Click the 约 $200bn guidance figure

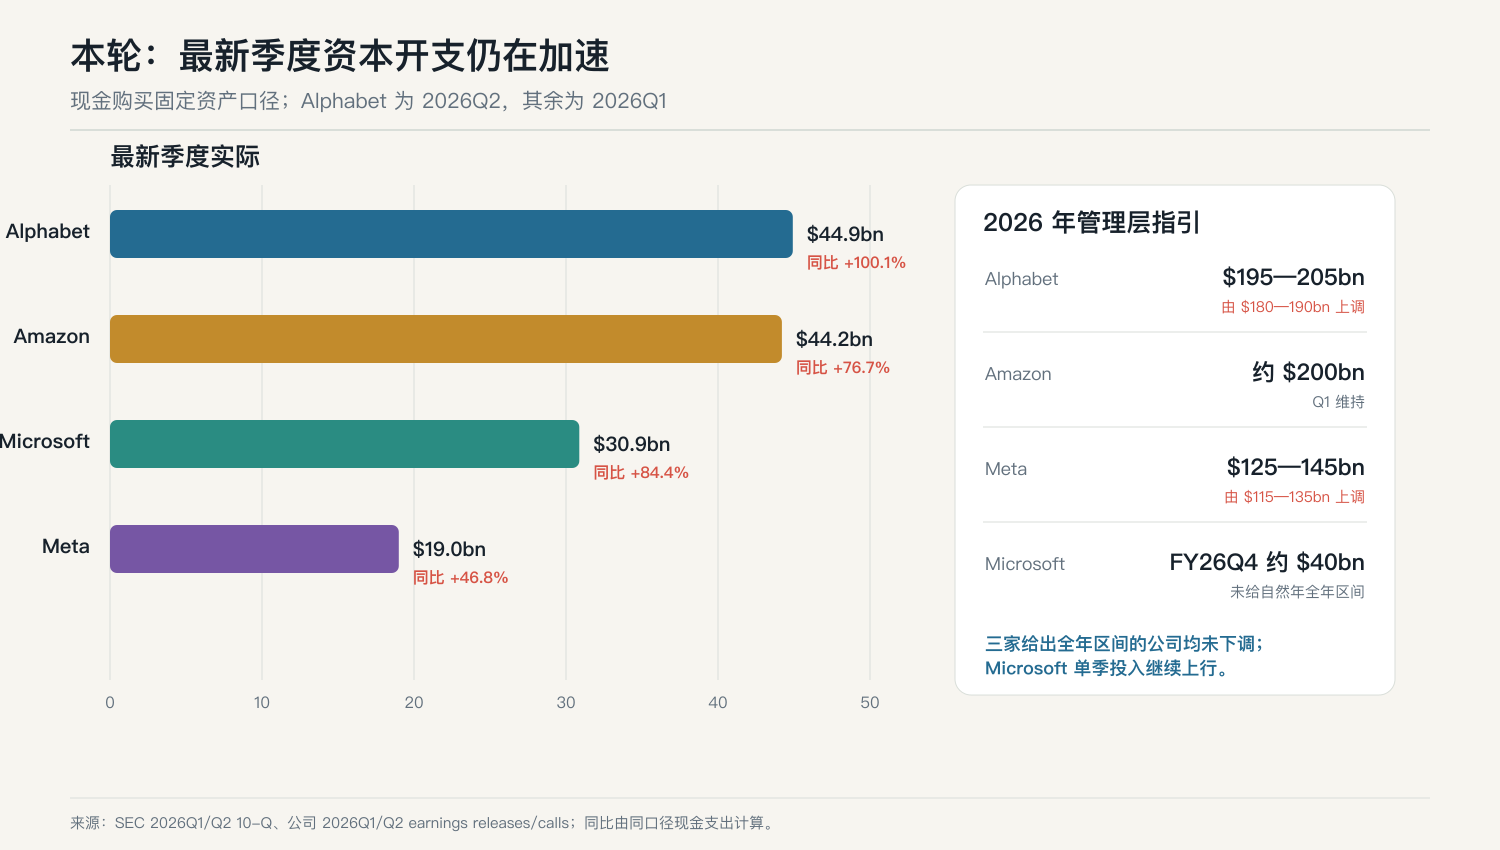click(1308, 372)
